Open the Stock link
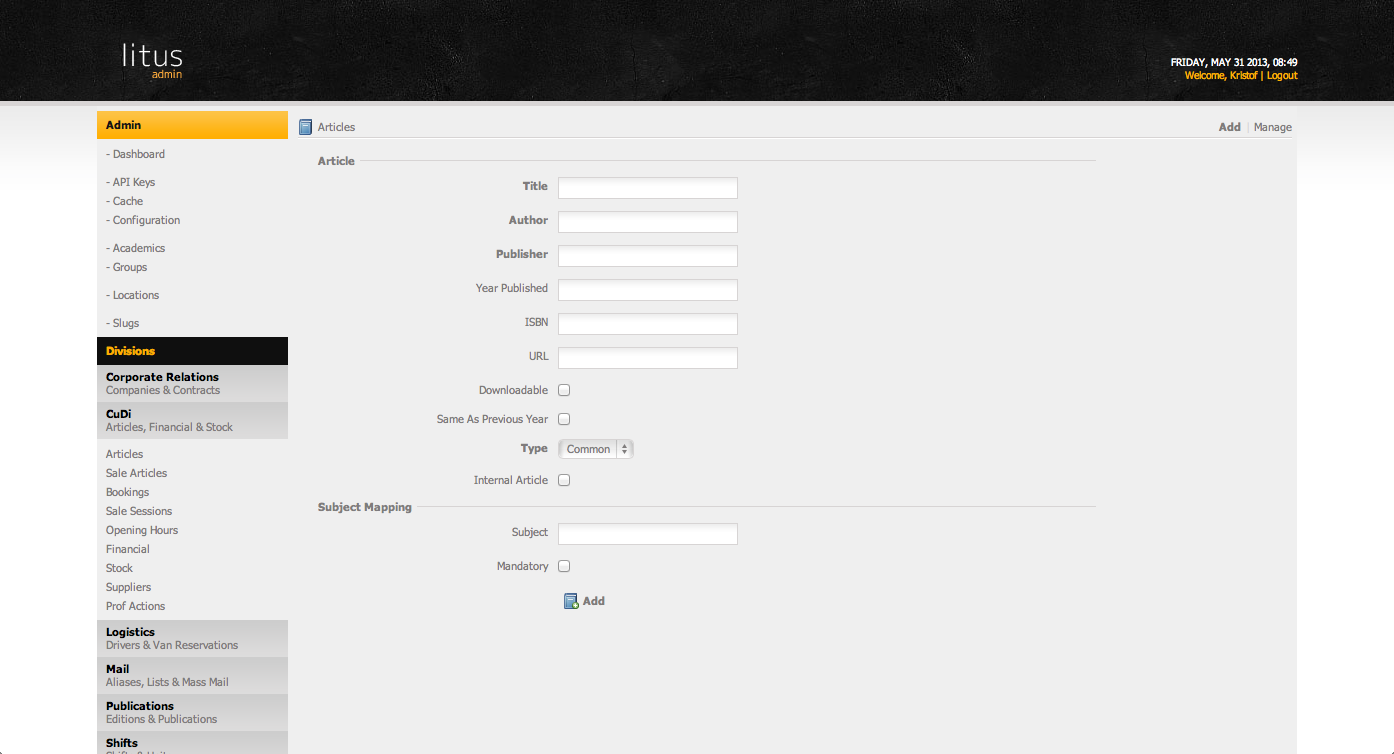The width and height of the screenshot is (1394, 754). tap(119, 568)
